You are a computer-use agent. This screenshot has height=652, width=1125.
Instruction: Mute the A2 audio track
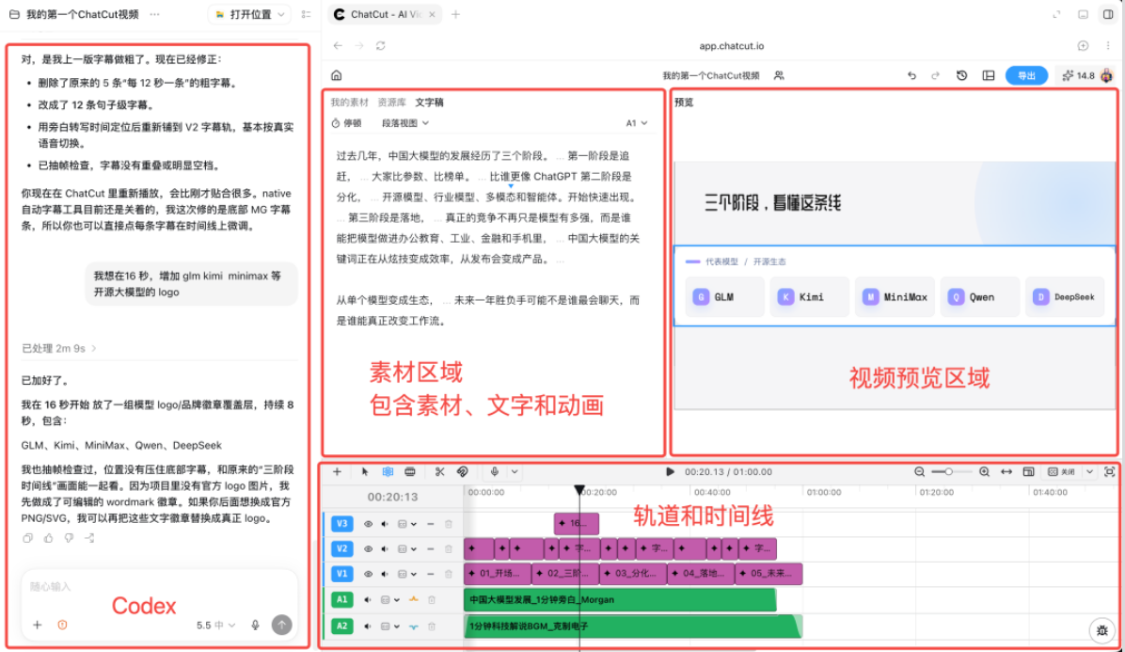[x=368, y=626]
